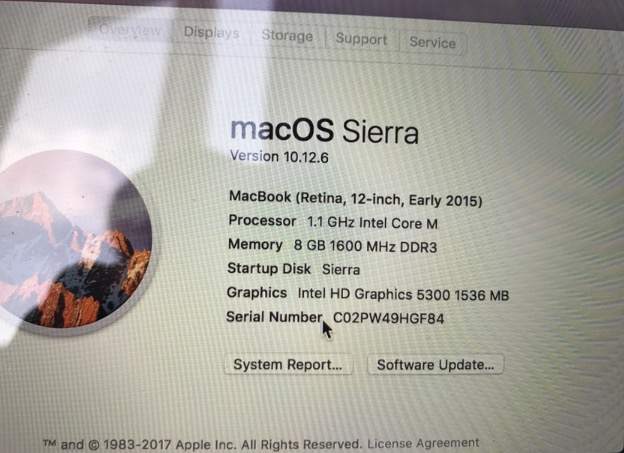Open the Displays tab
Viewport: 624px width, 453px height.
click(x=211, y=33)
